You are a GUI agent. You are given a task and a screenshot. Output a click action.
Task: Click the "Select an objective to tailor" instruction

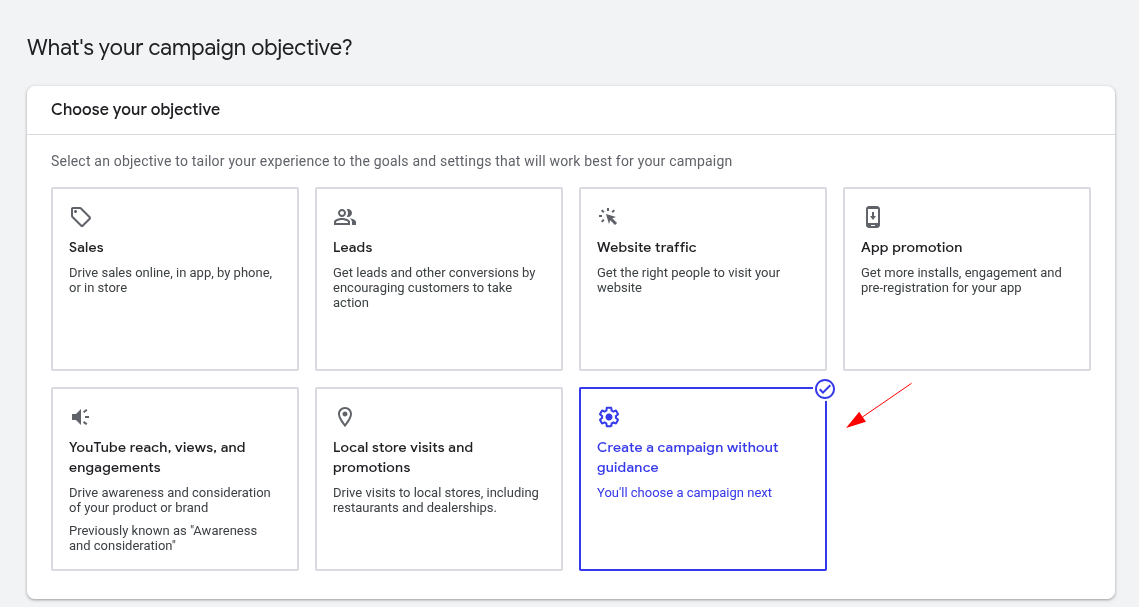[x=392, y=161]
